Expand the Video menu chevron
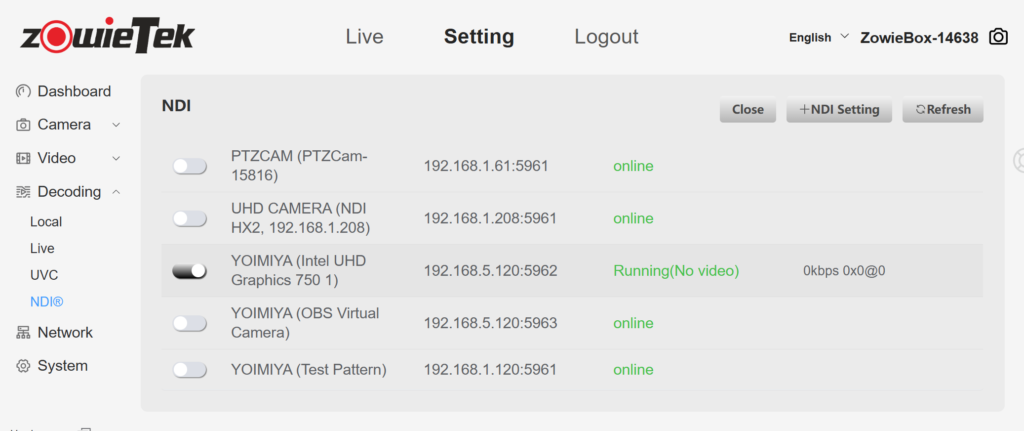 [x=116, y=158]
